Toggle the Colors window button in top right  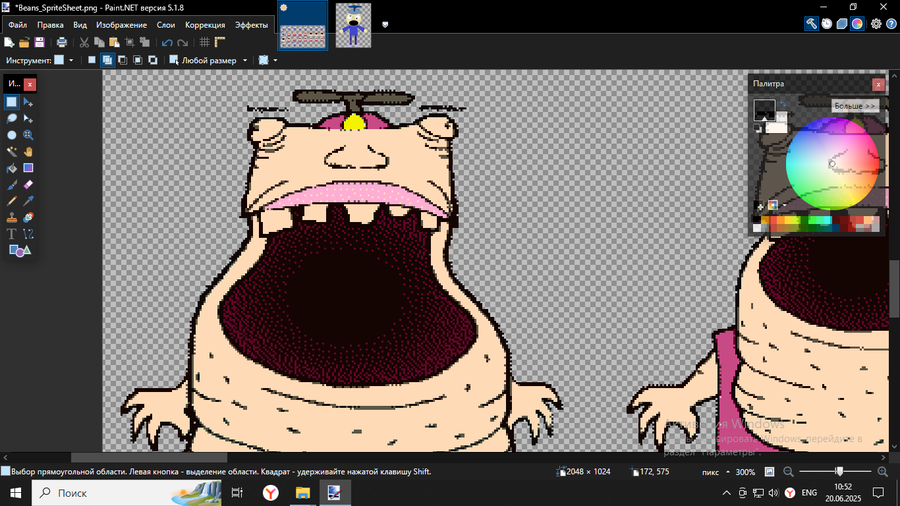[857, 24]
